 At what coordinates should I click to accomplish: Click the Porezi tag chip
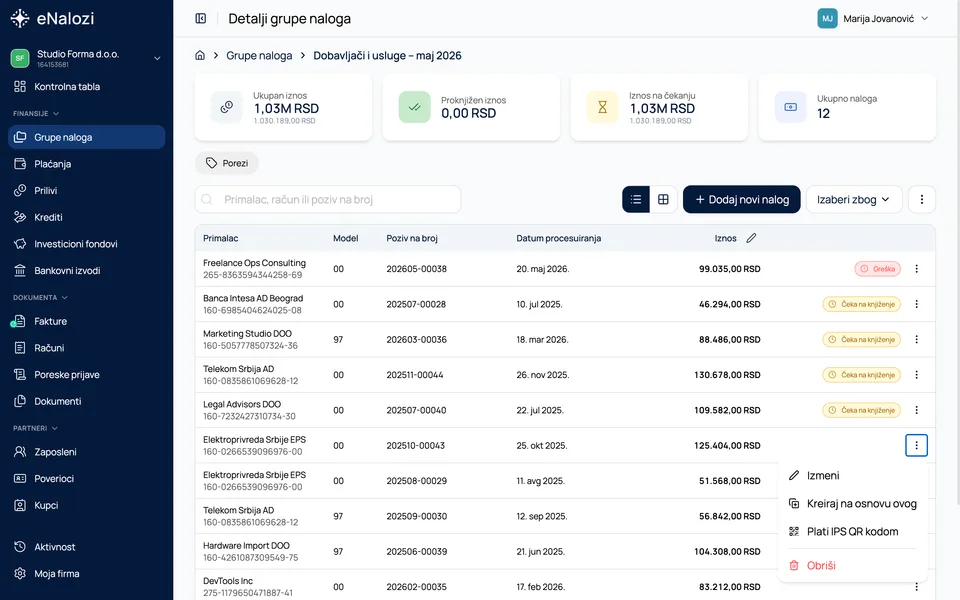[x=227, y=163]
